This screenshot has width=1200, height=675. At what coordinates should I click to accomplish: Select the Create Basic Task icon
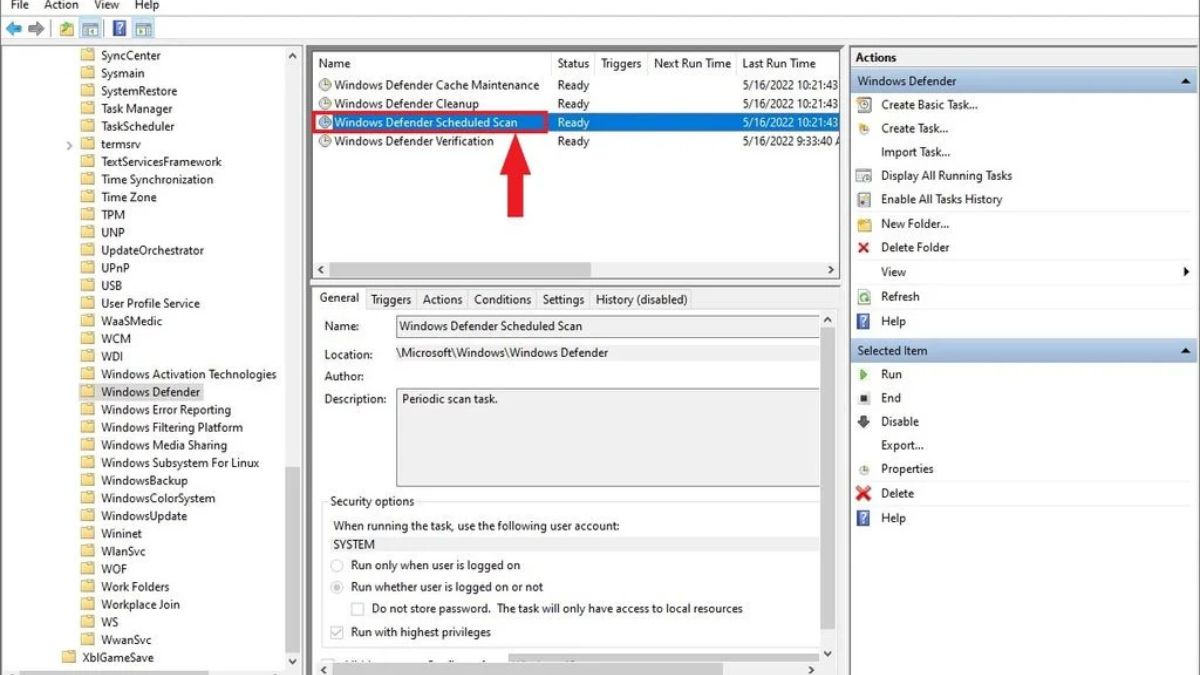863,104
